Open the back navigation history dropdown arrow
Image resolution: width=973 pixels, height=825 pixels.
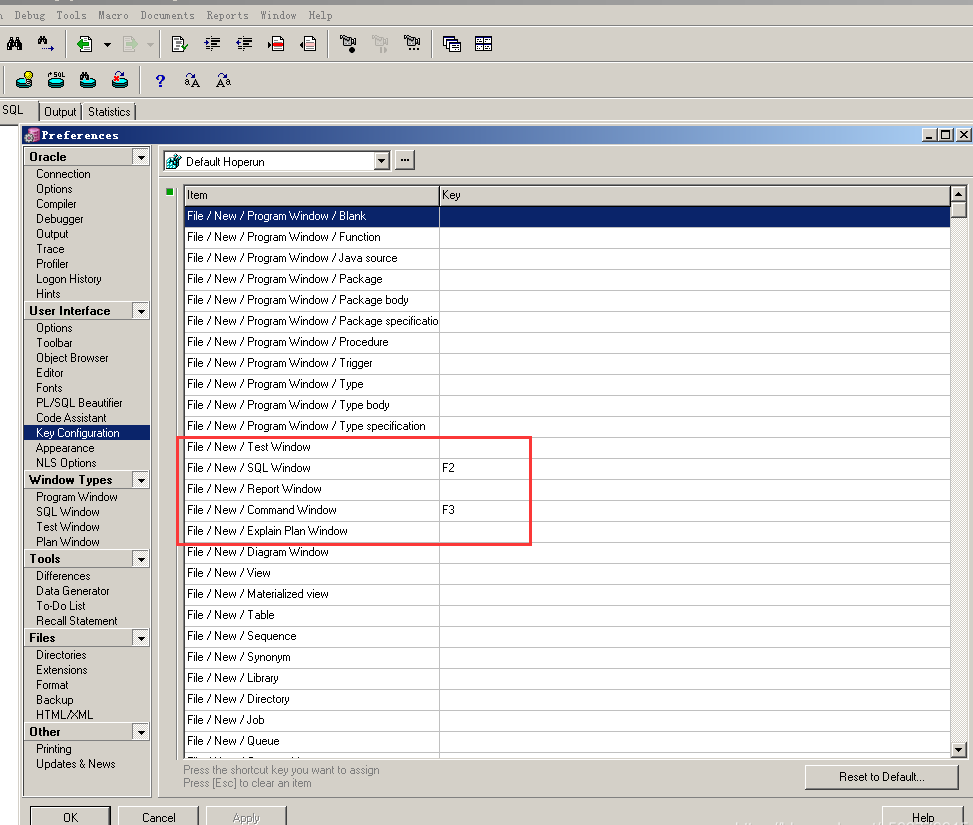coord(107,45)
